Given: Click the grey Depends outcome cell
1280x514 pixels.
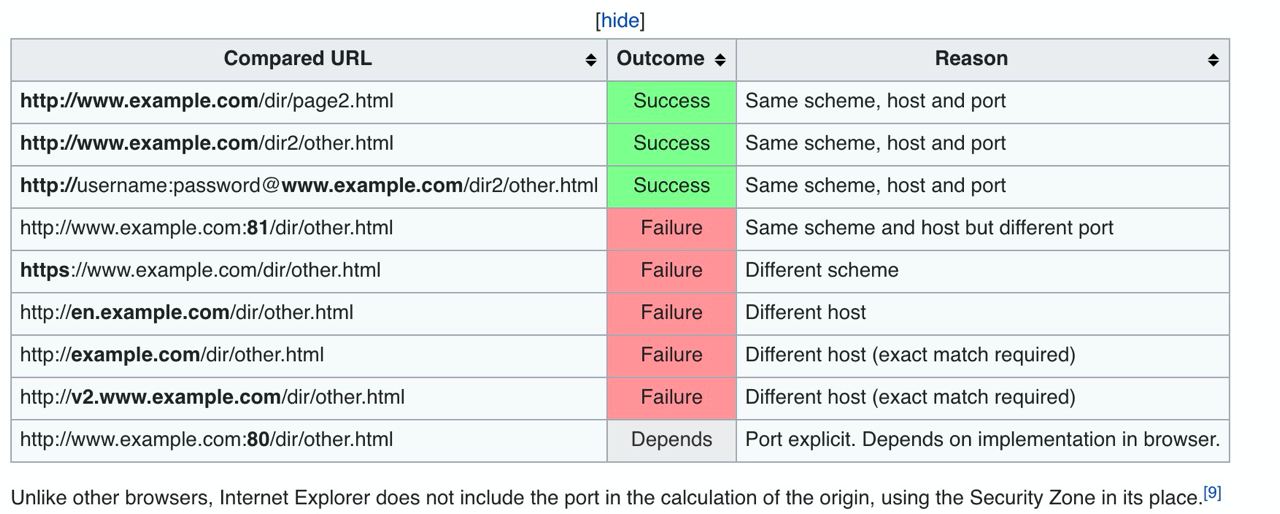Looking at the screenshot, I should (x=671, y=440).
